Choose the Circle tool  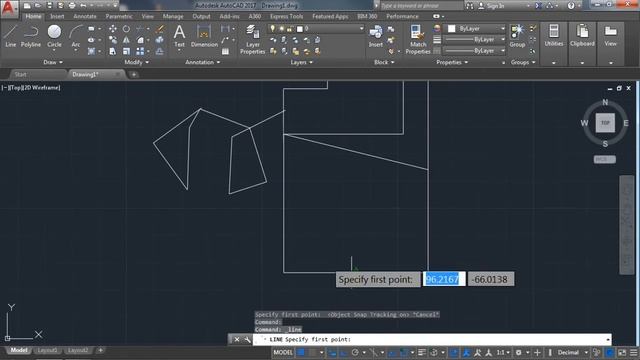pyautogui.click(x=54, y=36)
